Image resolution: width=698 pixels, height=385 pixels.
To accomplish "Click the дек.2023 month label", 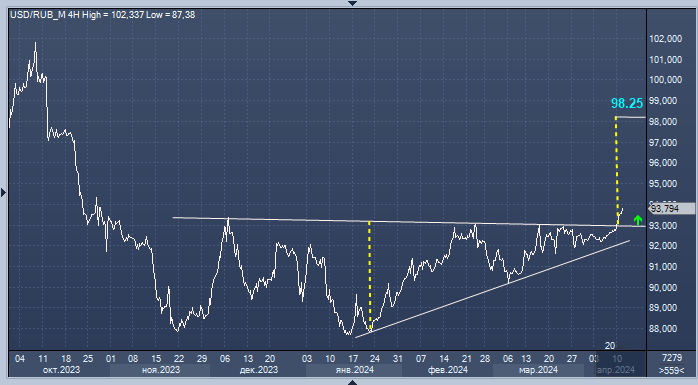I will 259,370.
